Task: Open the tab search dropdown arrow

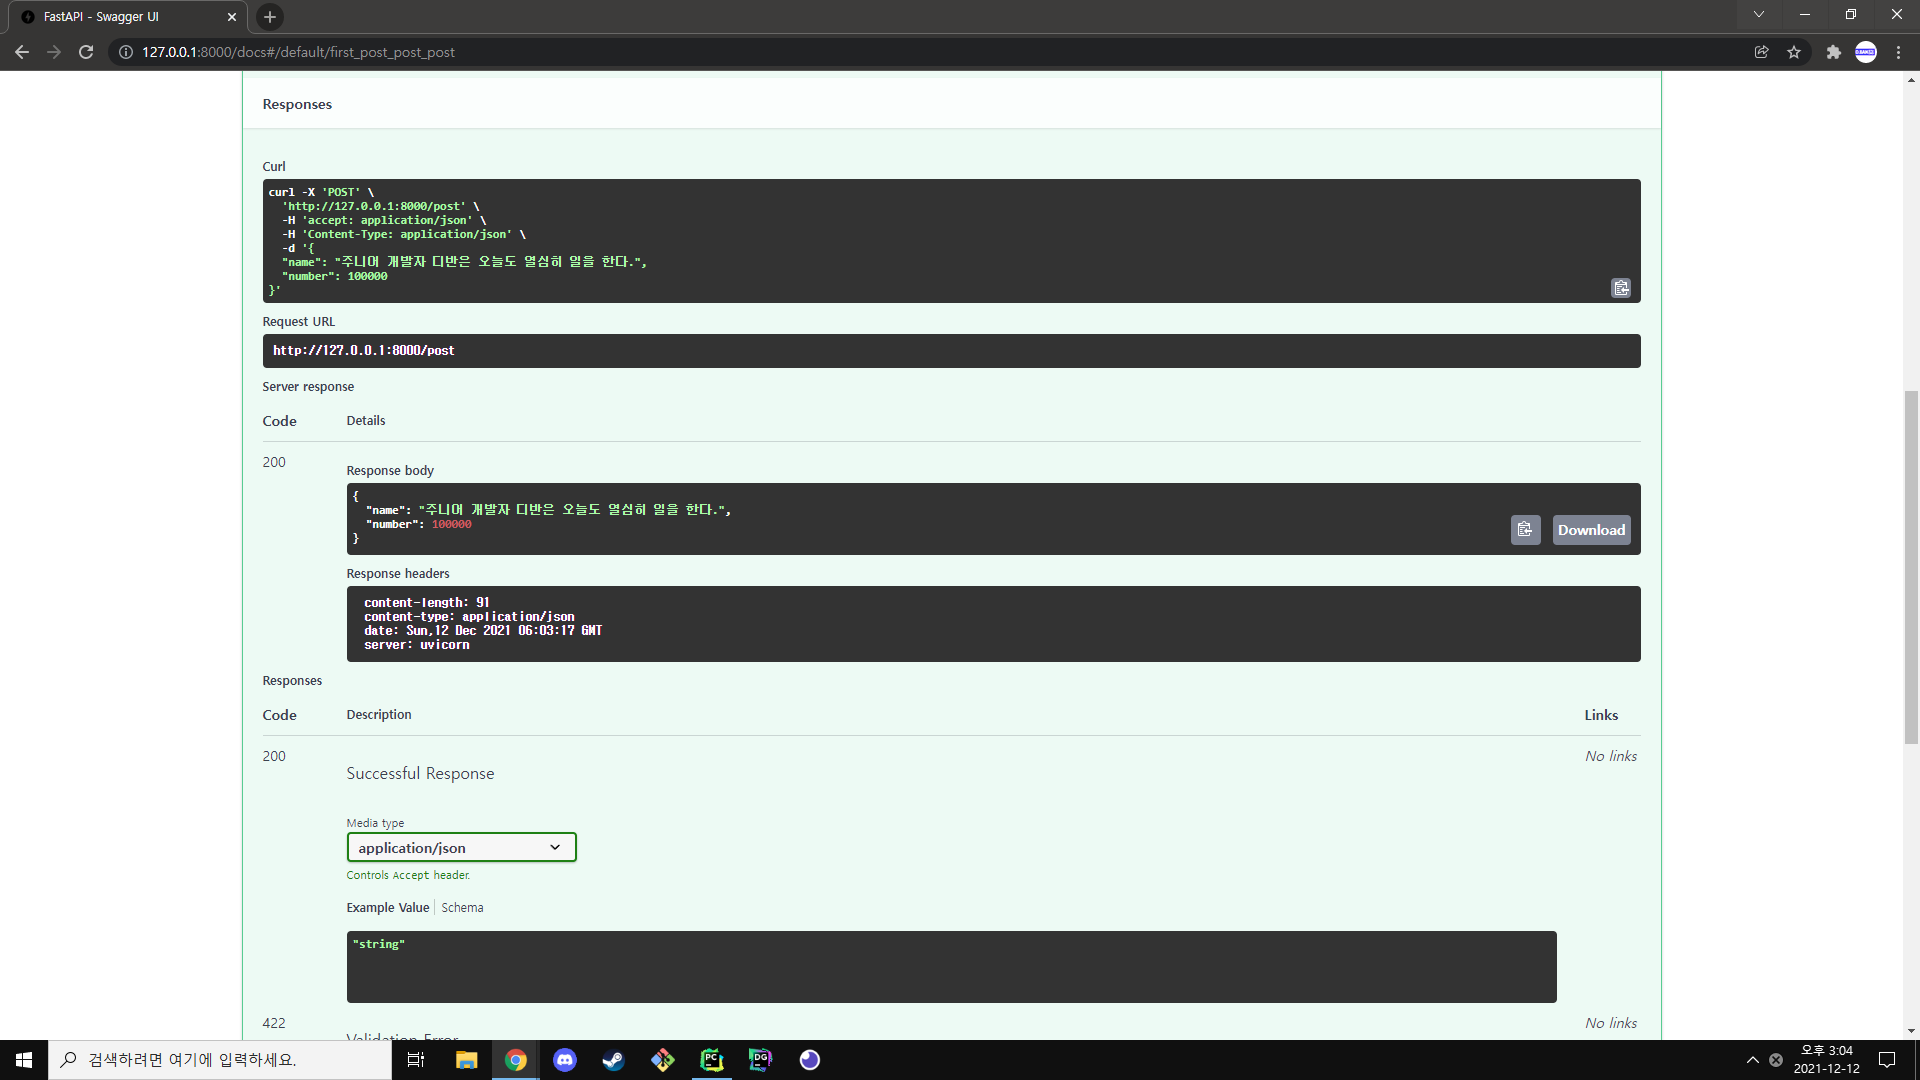Action: pyautogui.click(x=1758, y=15)
